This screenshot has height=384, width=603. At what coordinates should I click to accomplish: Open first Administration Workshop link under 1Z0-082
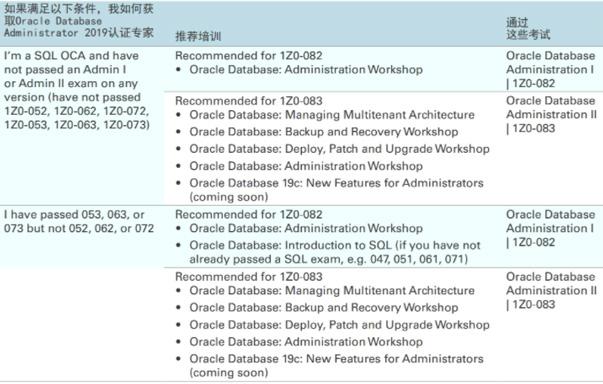coord(306,70)
